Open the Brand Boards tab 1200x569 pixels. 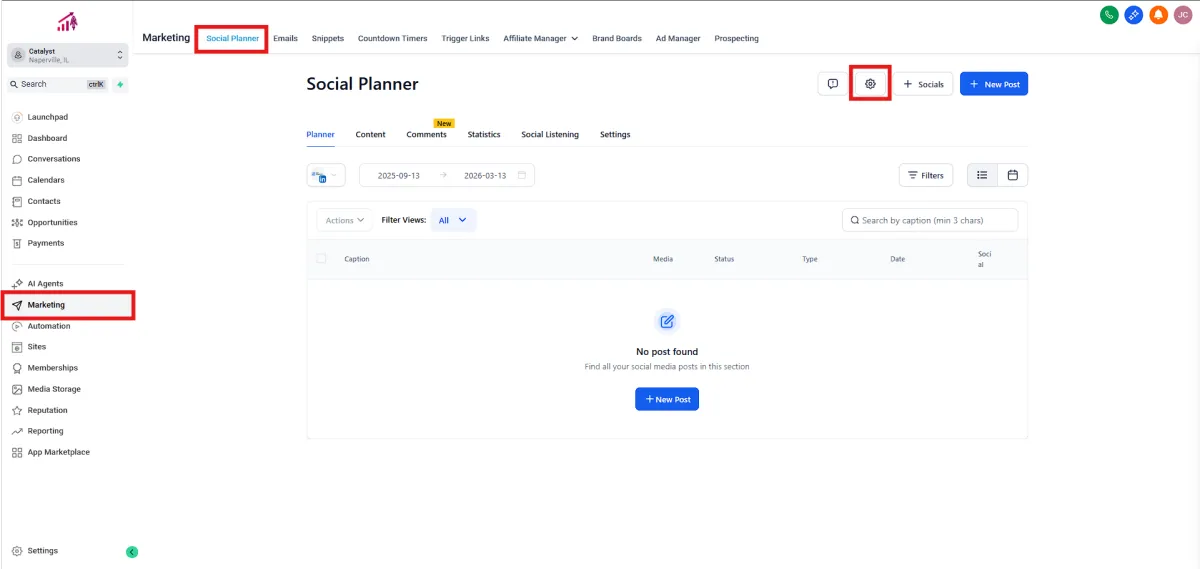pyautogui.click(x=617, y=38)
